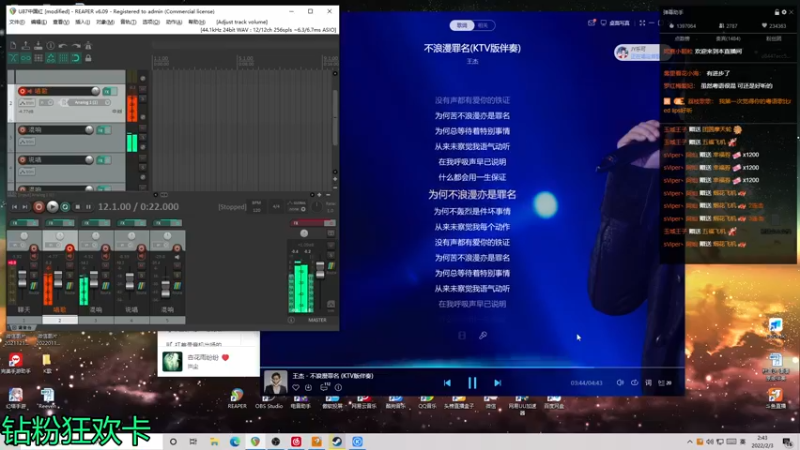This screenshot has width=800, height=450.
Task: Click the Pause button in REAPER transport
Action: (88, 207)
